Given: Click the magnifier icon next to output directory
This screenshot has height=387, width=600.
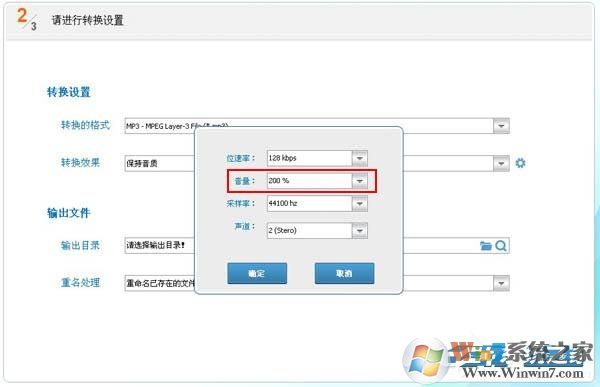Looking at the screenshot, I should [501, 245].
